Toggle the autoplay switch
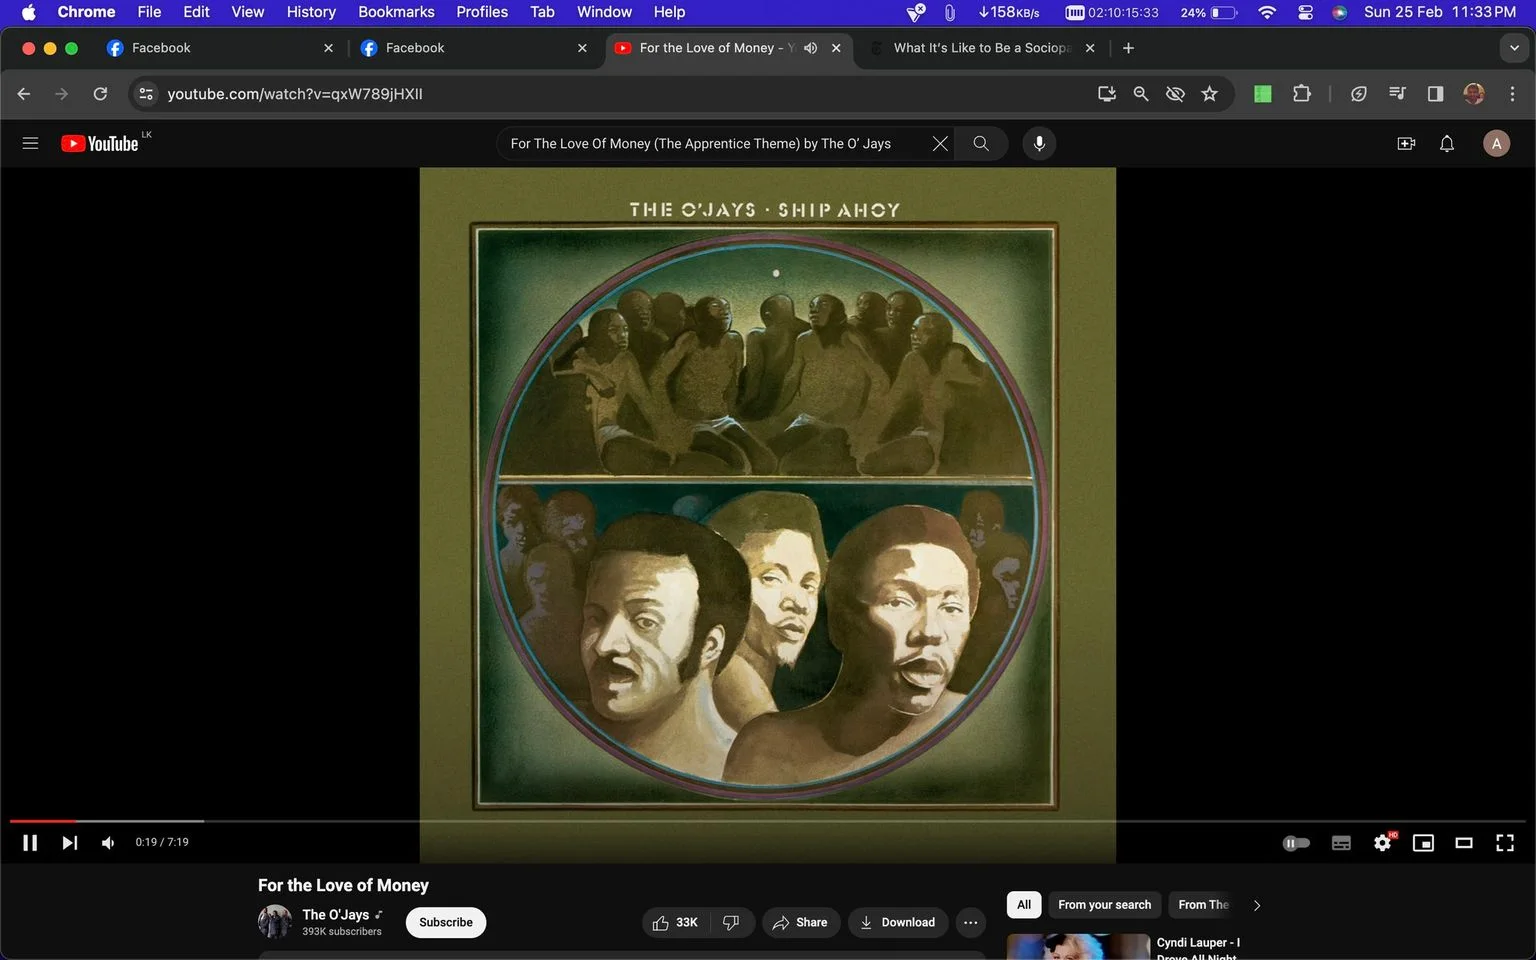This screenshot has height=960, width=1536. tap(1296, 843)
